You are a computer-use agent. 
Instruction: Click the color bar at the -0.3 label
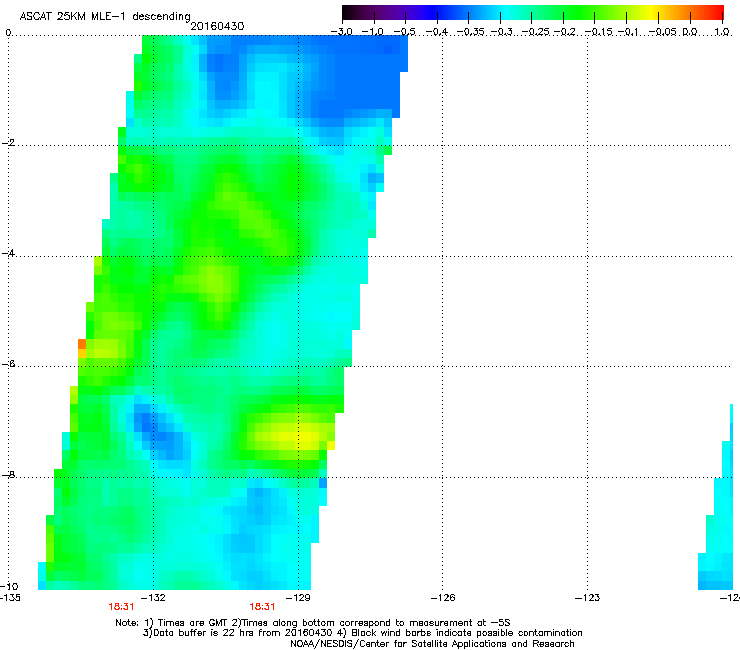tap(500, 12)
